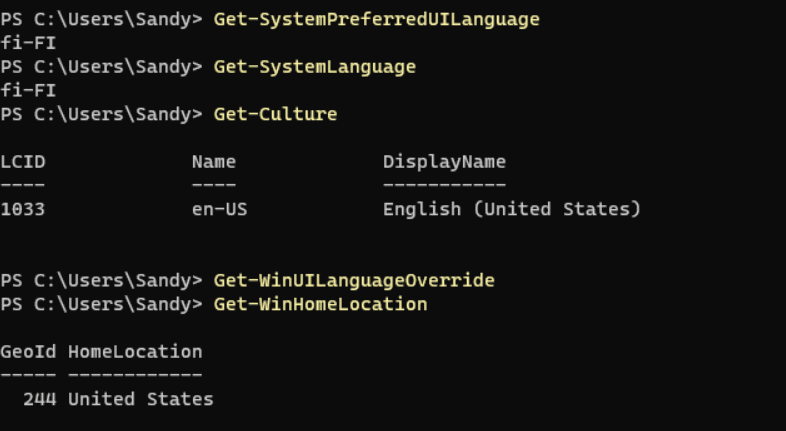Click the LCID column header
The width and height of the screenshot is (786, 431).
coord(23,162)
